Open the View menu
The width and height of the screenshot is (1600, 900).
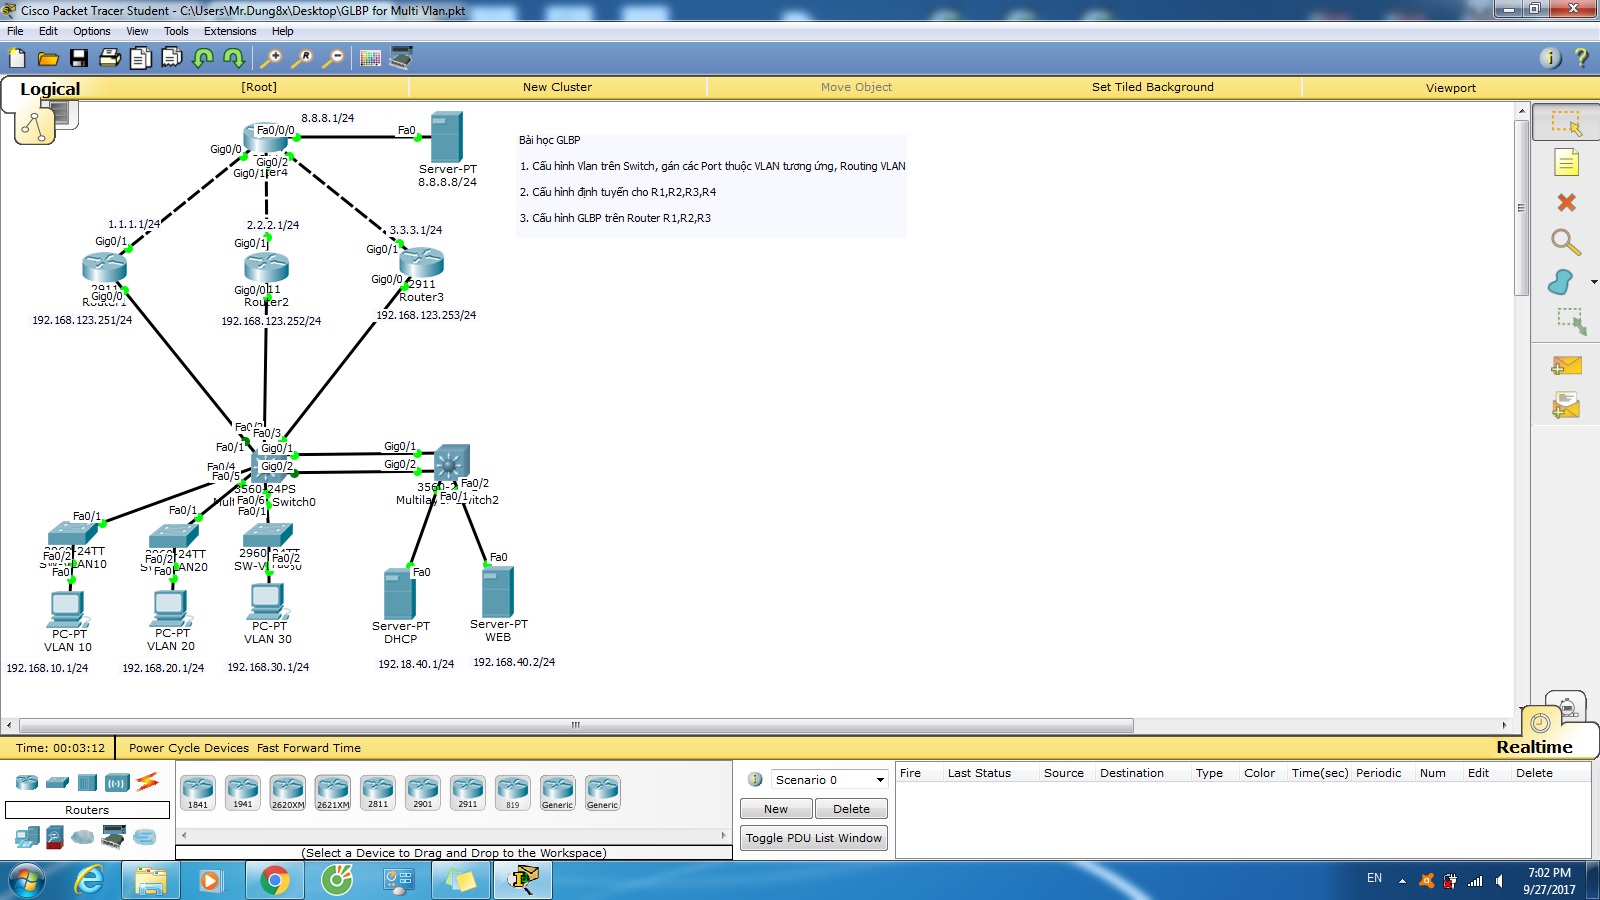pyautogui.click(x=137, y=31)
